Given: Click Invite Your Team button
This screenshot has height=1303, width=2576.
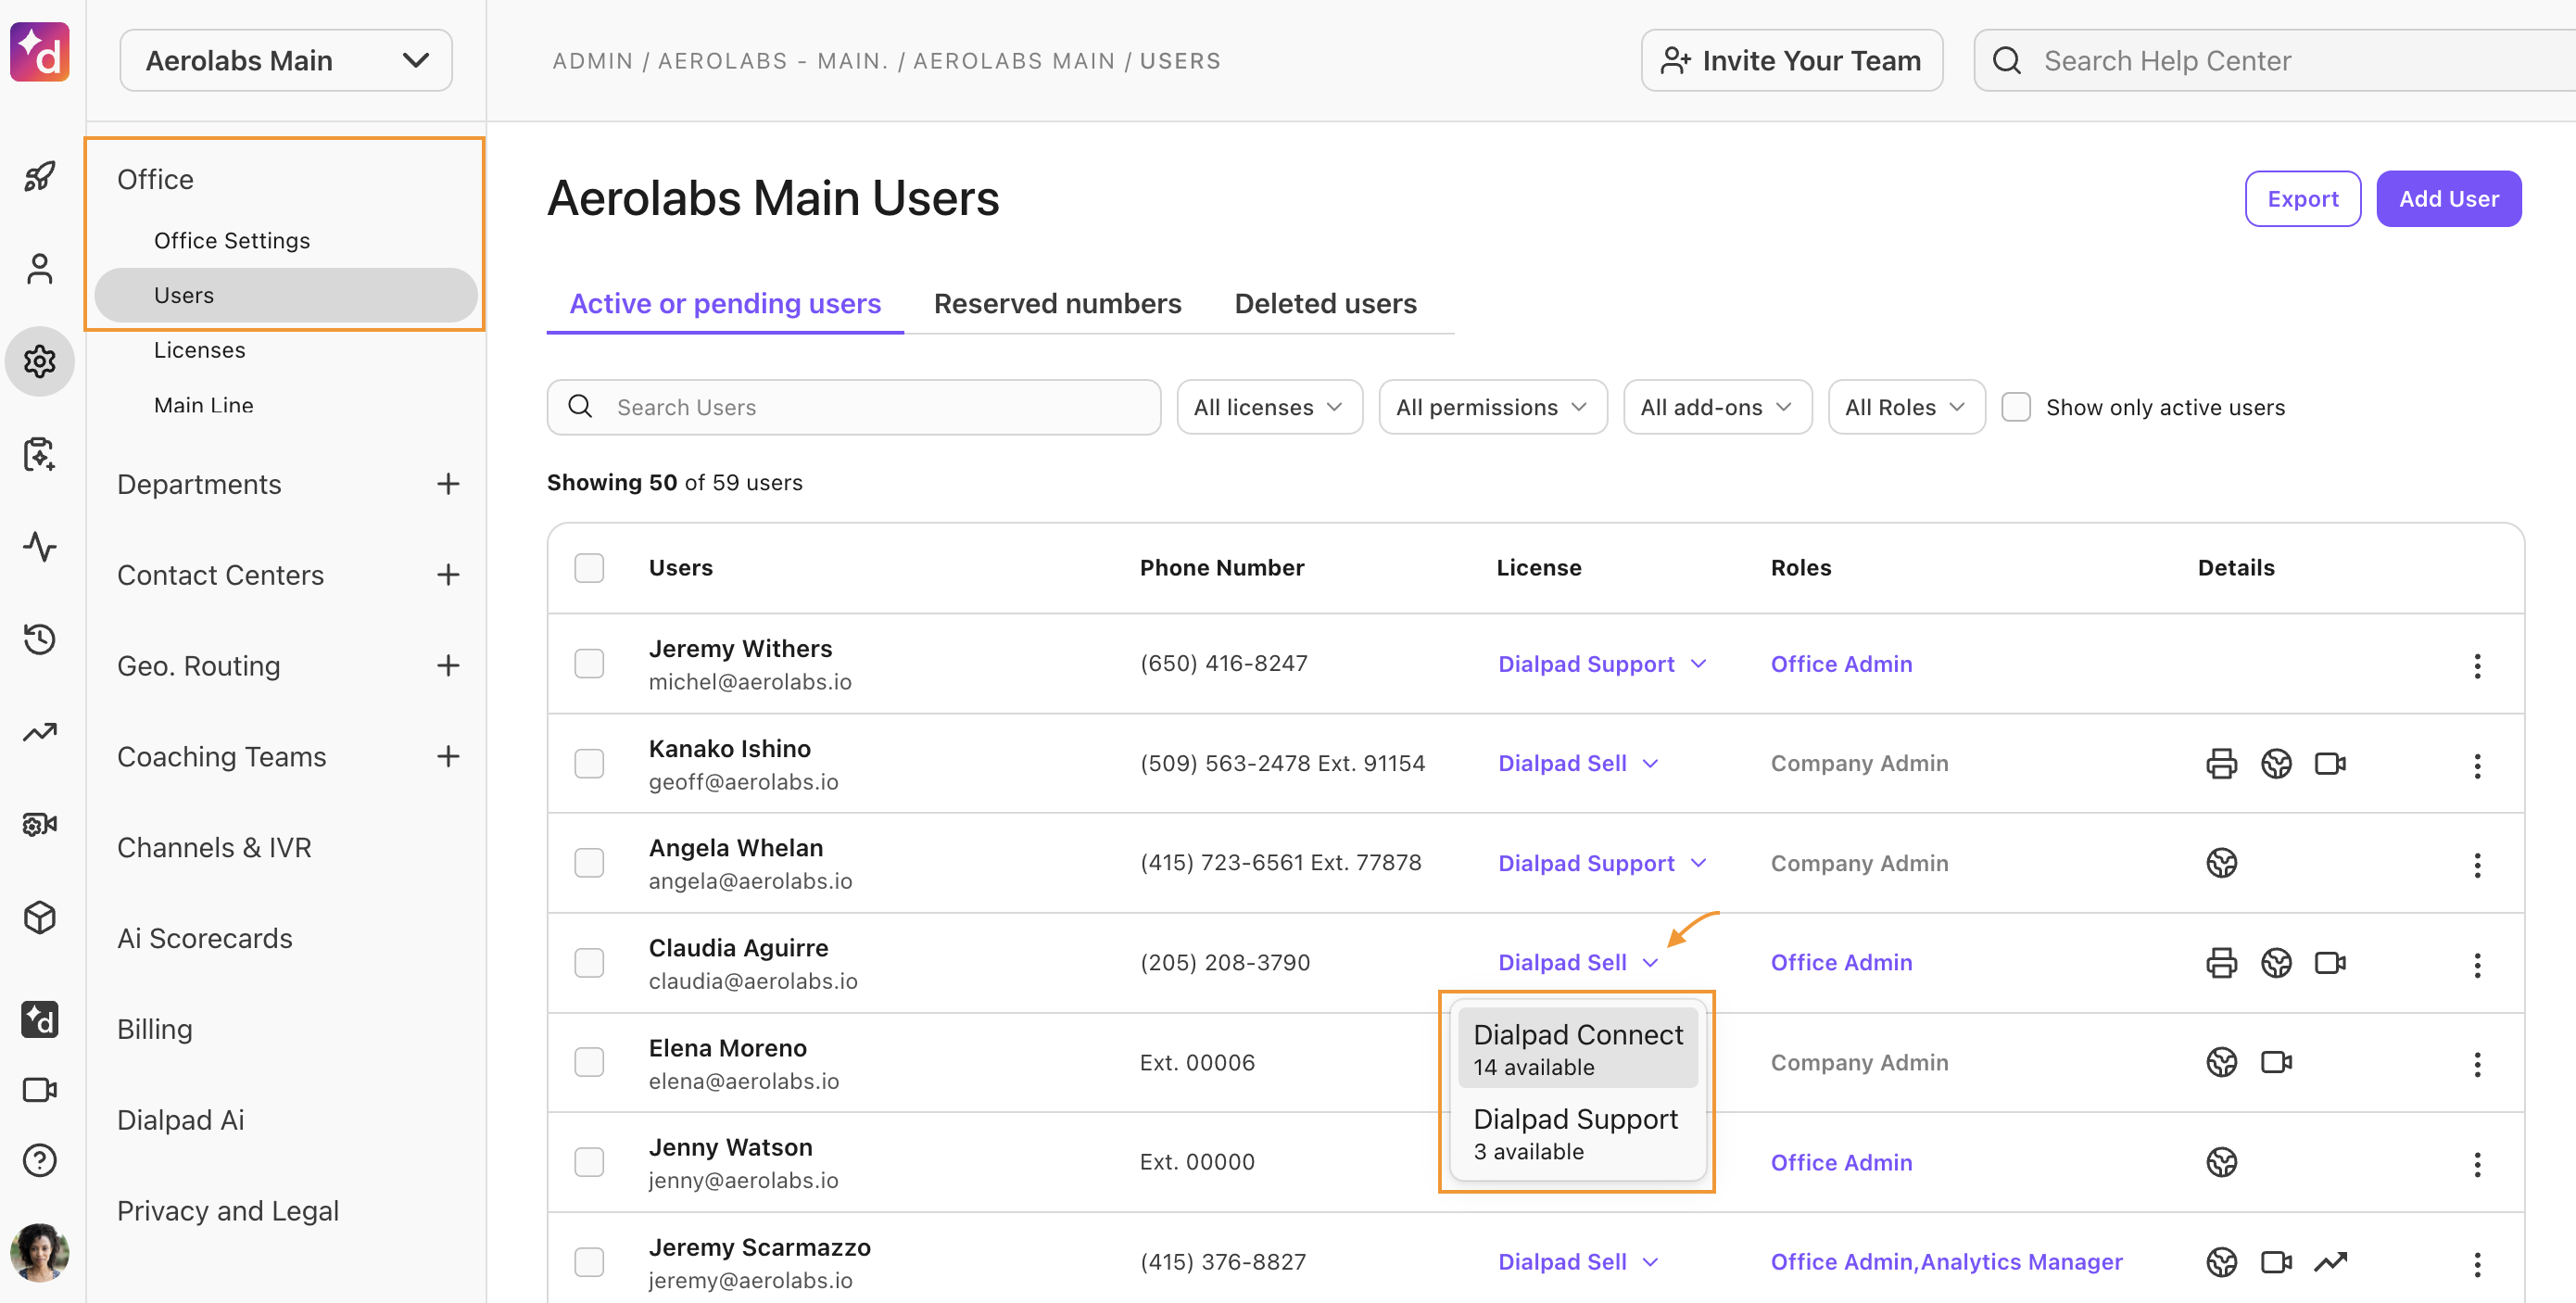Looking at the screenshot, I should [1791, 60].
